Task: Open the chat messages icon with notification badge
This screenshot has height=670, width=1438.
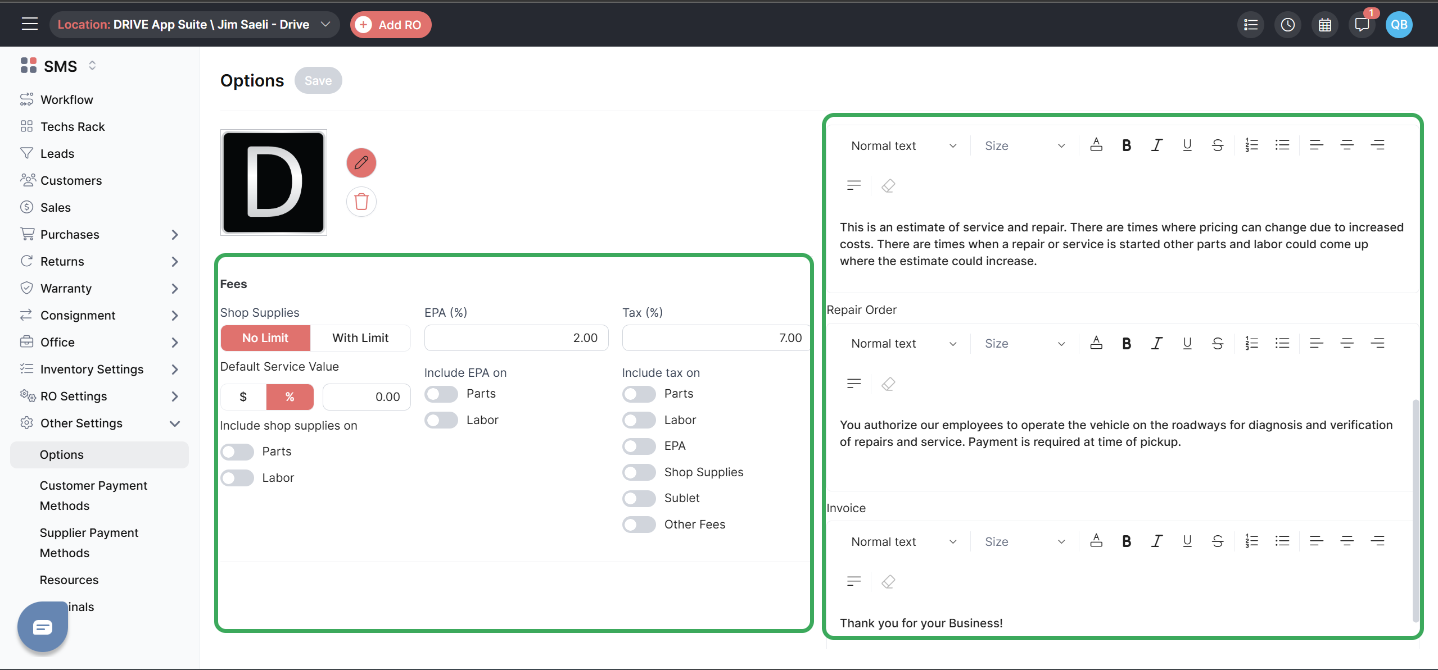Action: tap(1362, 25)
